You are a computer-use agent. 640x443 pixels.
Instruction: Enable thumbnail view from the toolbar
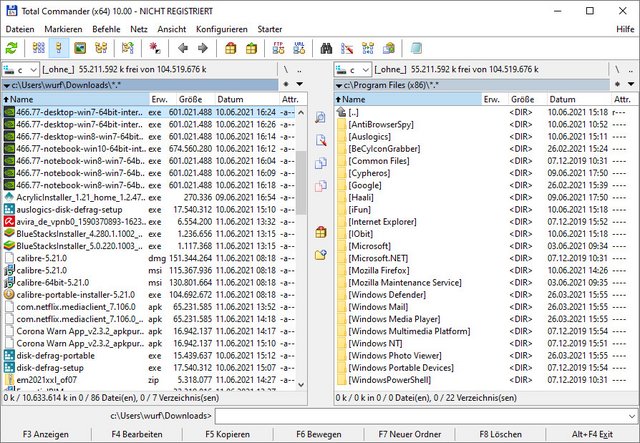[80, 49]
